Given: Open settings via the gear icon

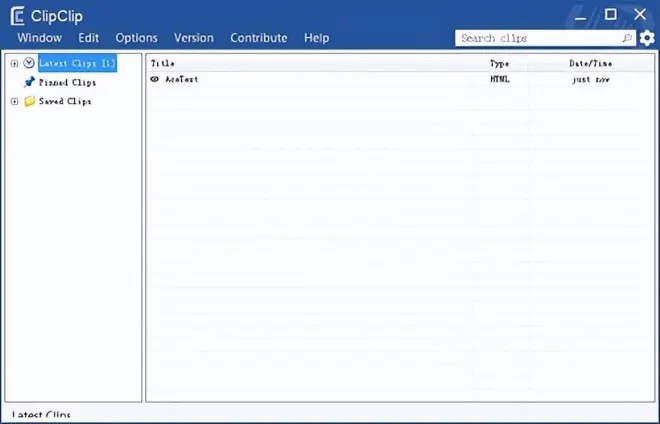Looking at the screenshot, I should [647, 38].
